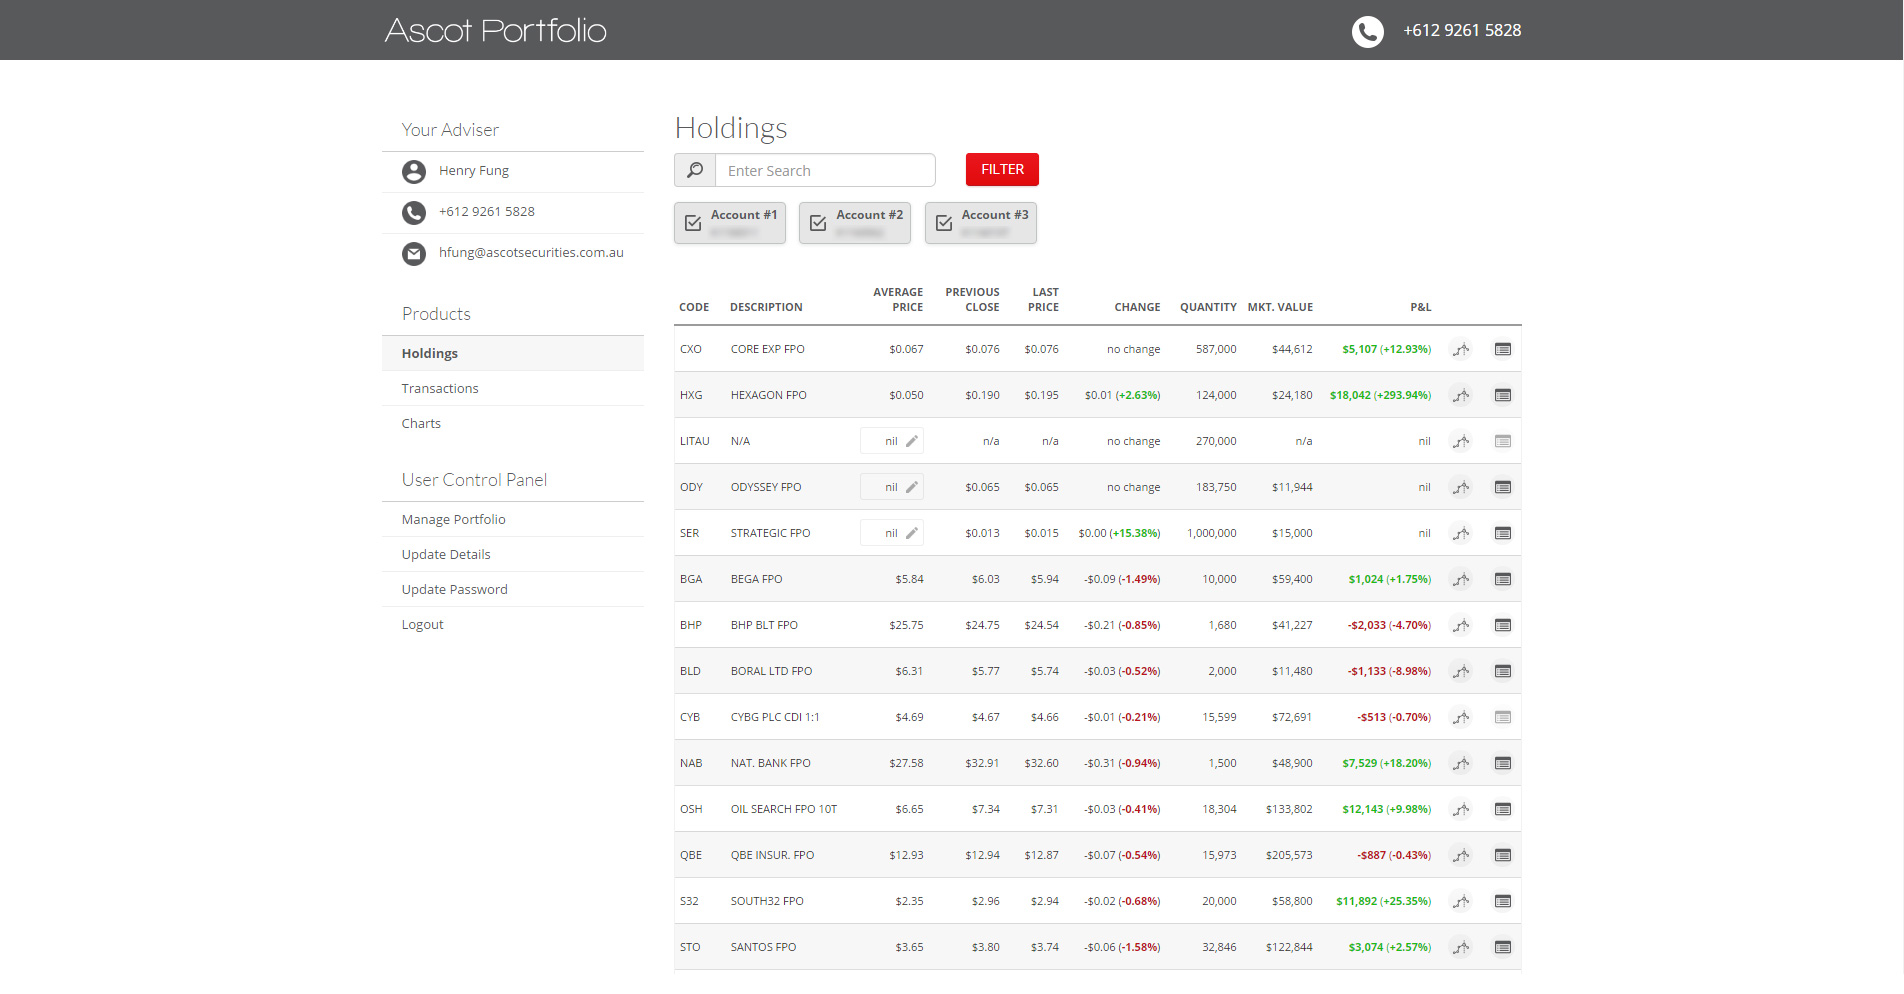Image resolution: width=1904 pixels, height=994 pixels.
Task: Edit average price pencil for LITAU
Action: [x=911, y=441]
